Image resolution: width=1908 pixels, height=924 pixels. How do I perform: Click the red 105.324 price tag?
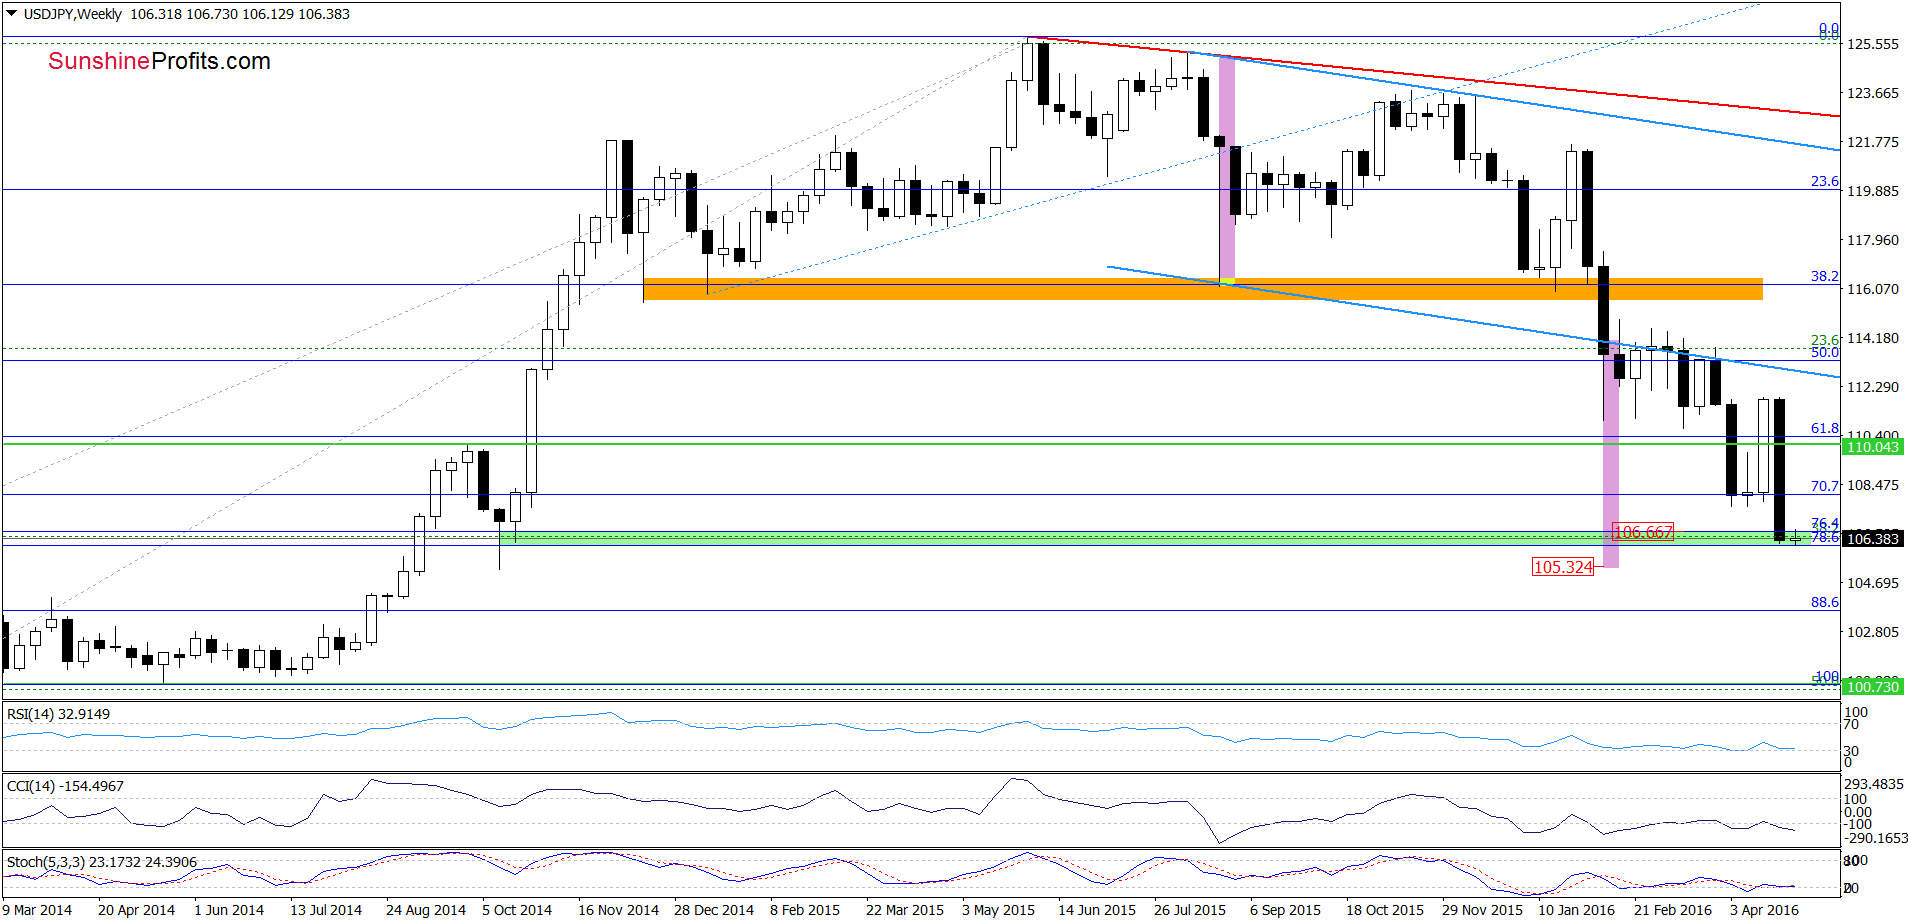pos(1563,567)
